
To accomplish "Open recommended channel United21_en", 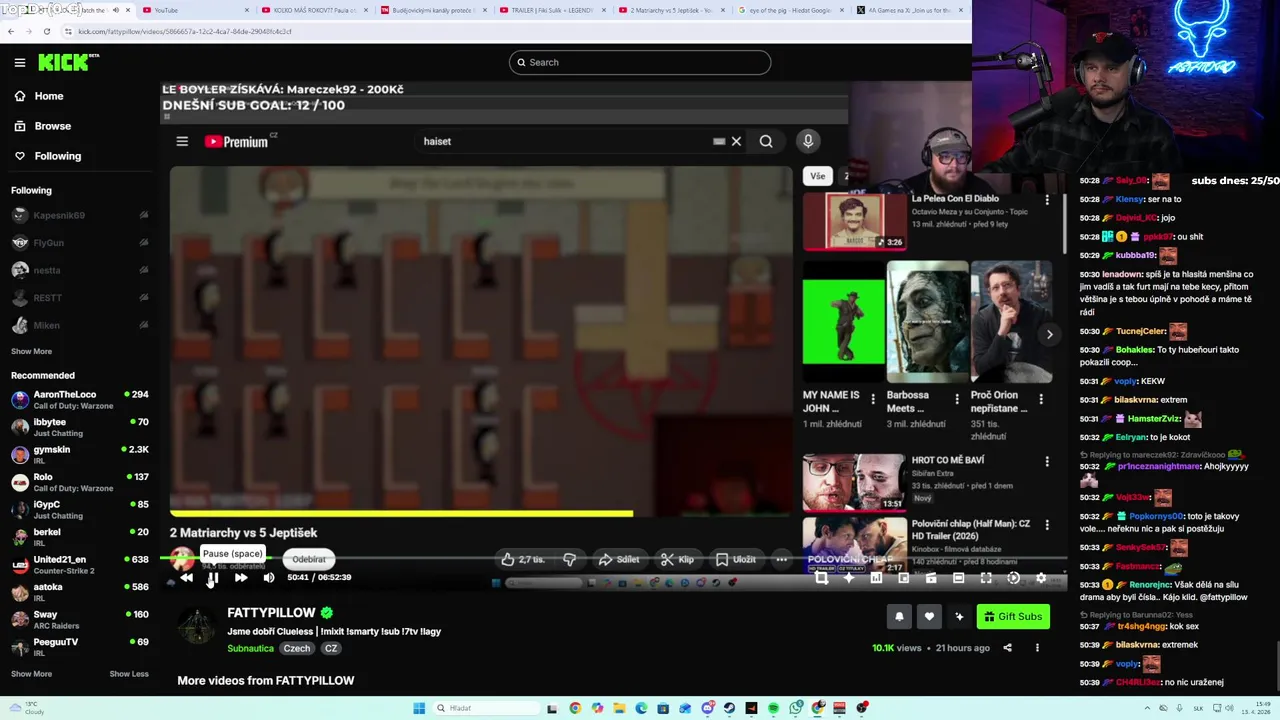I will click(x=80, y=565).
